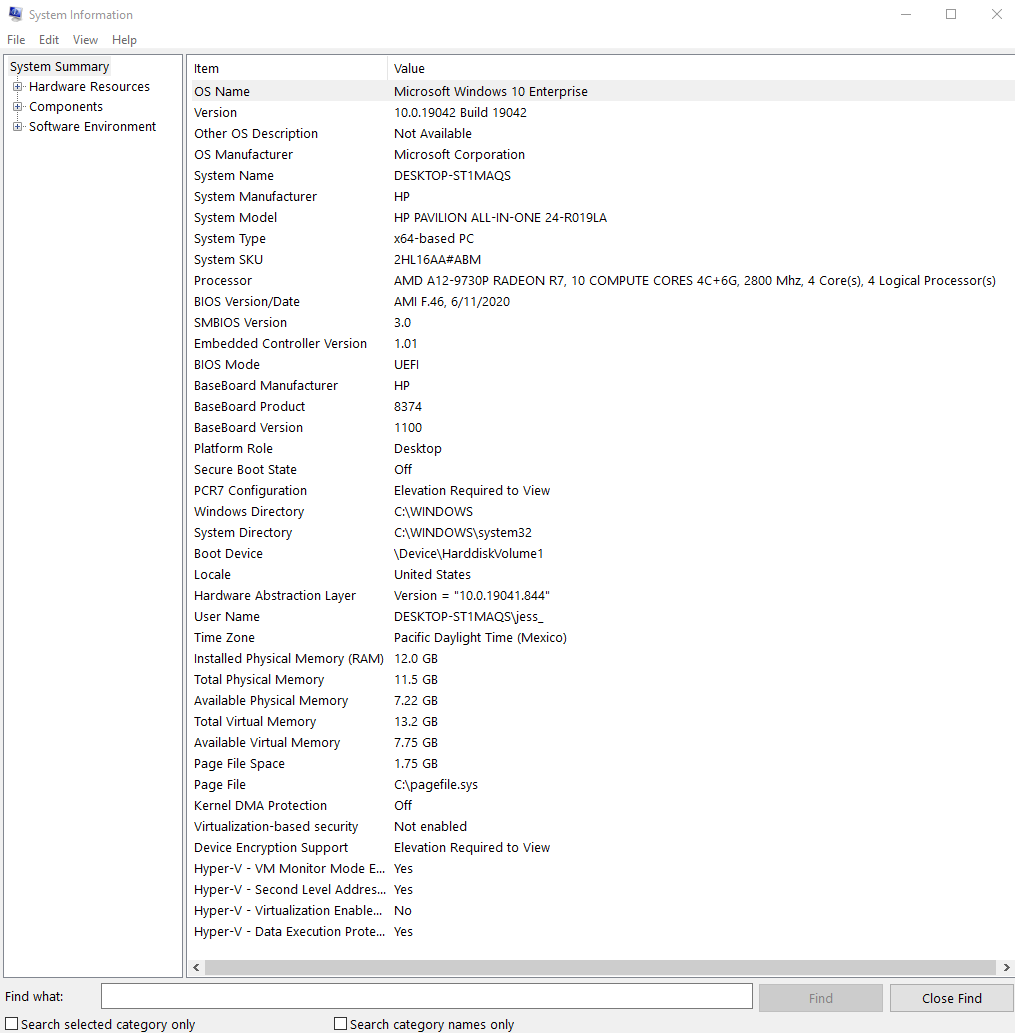Click the horizontal scrollbar thumb
The image size is (1015, 1033).
pyautogui.click(x=600, y=967)
